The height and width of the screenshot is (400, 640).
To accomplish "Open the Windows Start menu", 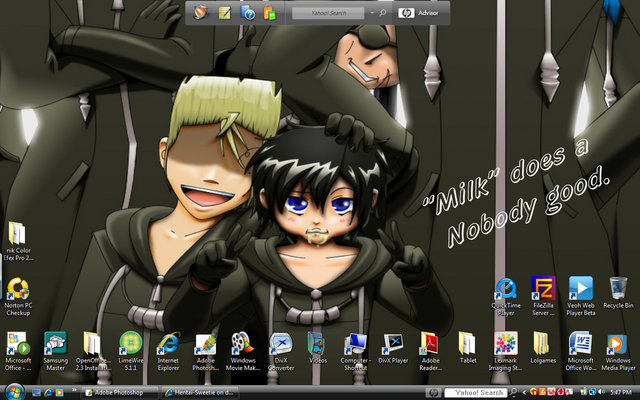I will [x=15, y=392].
